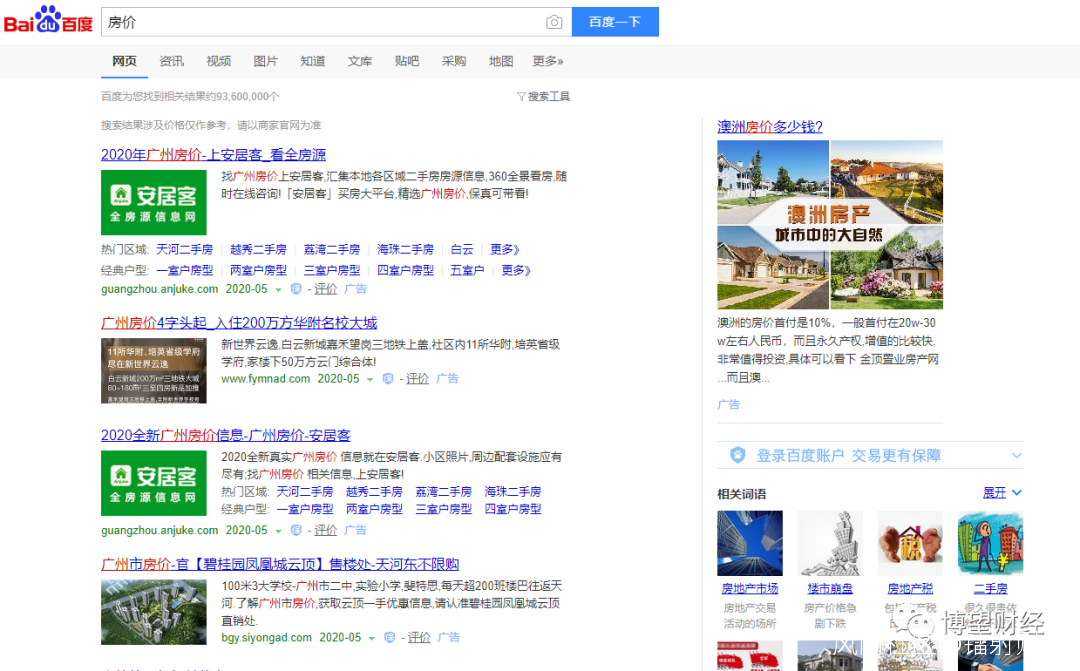Image resolution: width=1080 pixels, height=671 pixels.
Task: Click the 房价 search input field
Action: point(320,22)
